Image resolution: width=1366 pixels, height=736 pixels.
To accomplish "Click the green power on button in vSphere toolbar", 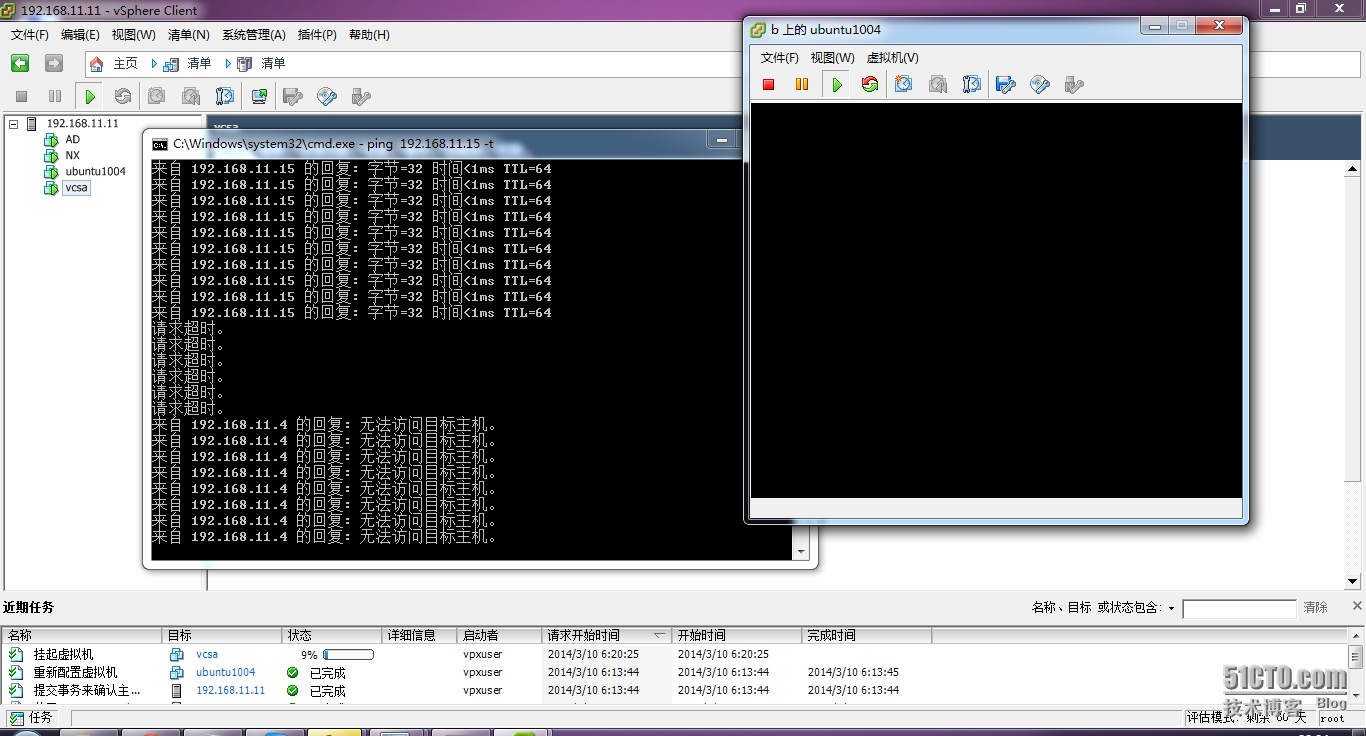I will tap(90, 96).
